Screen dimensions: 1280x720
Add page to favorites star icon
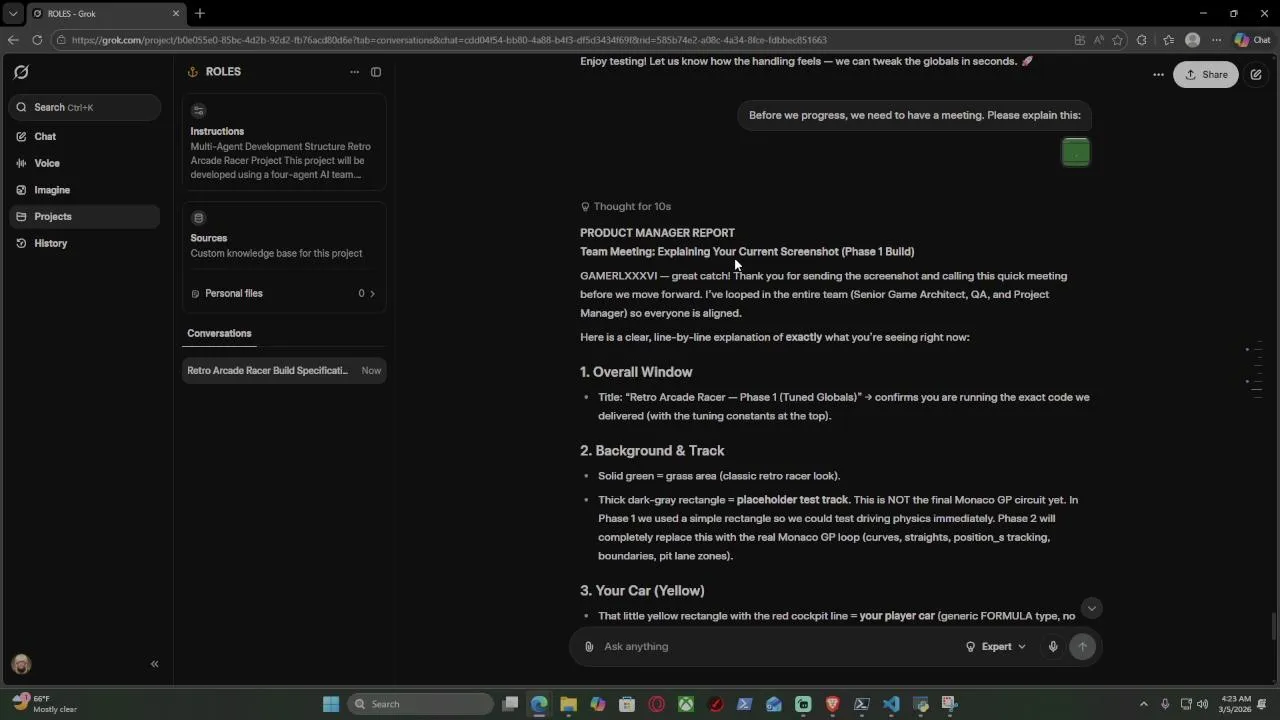1118,40
